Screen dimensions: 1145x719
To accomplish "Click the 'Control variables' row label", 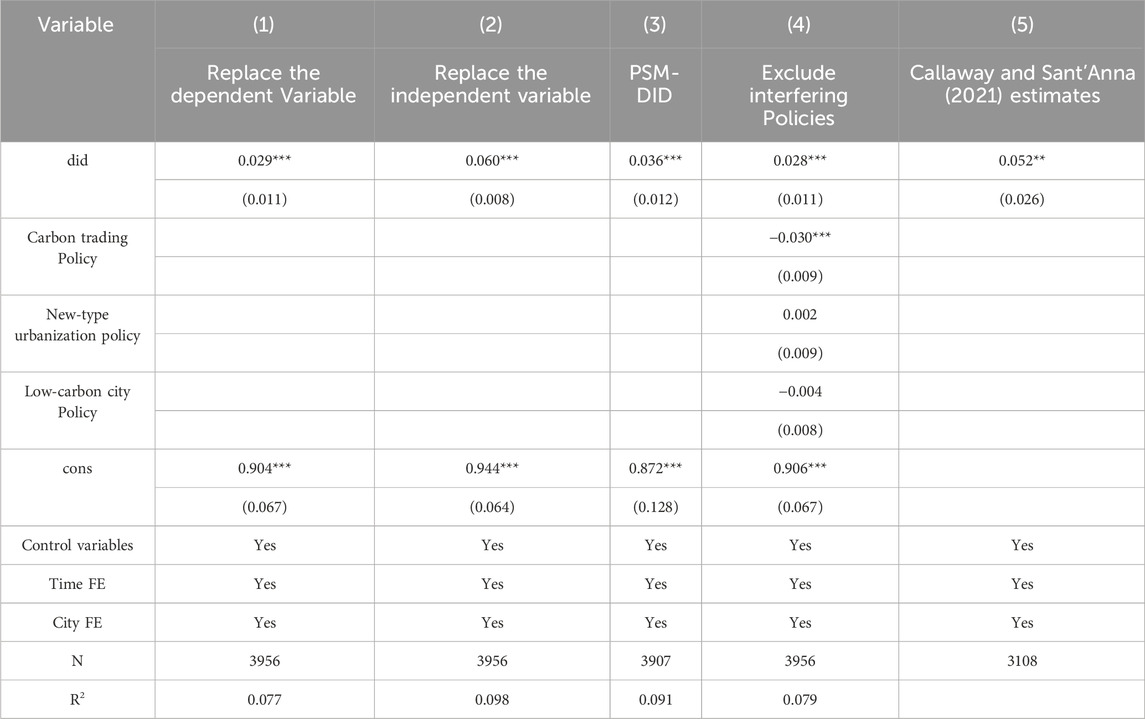I will click(x=77, y=545).
